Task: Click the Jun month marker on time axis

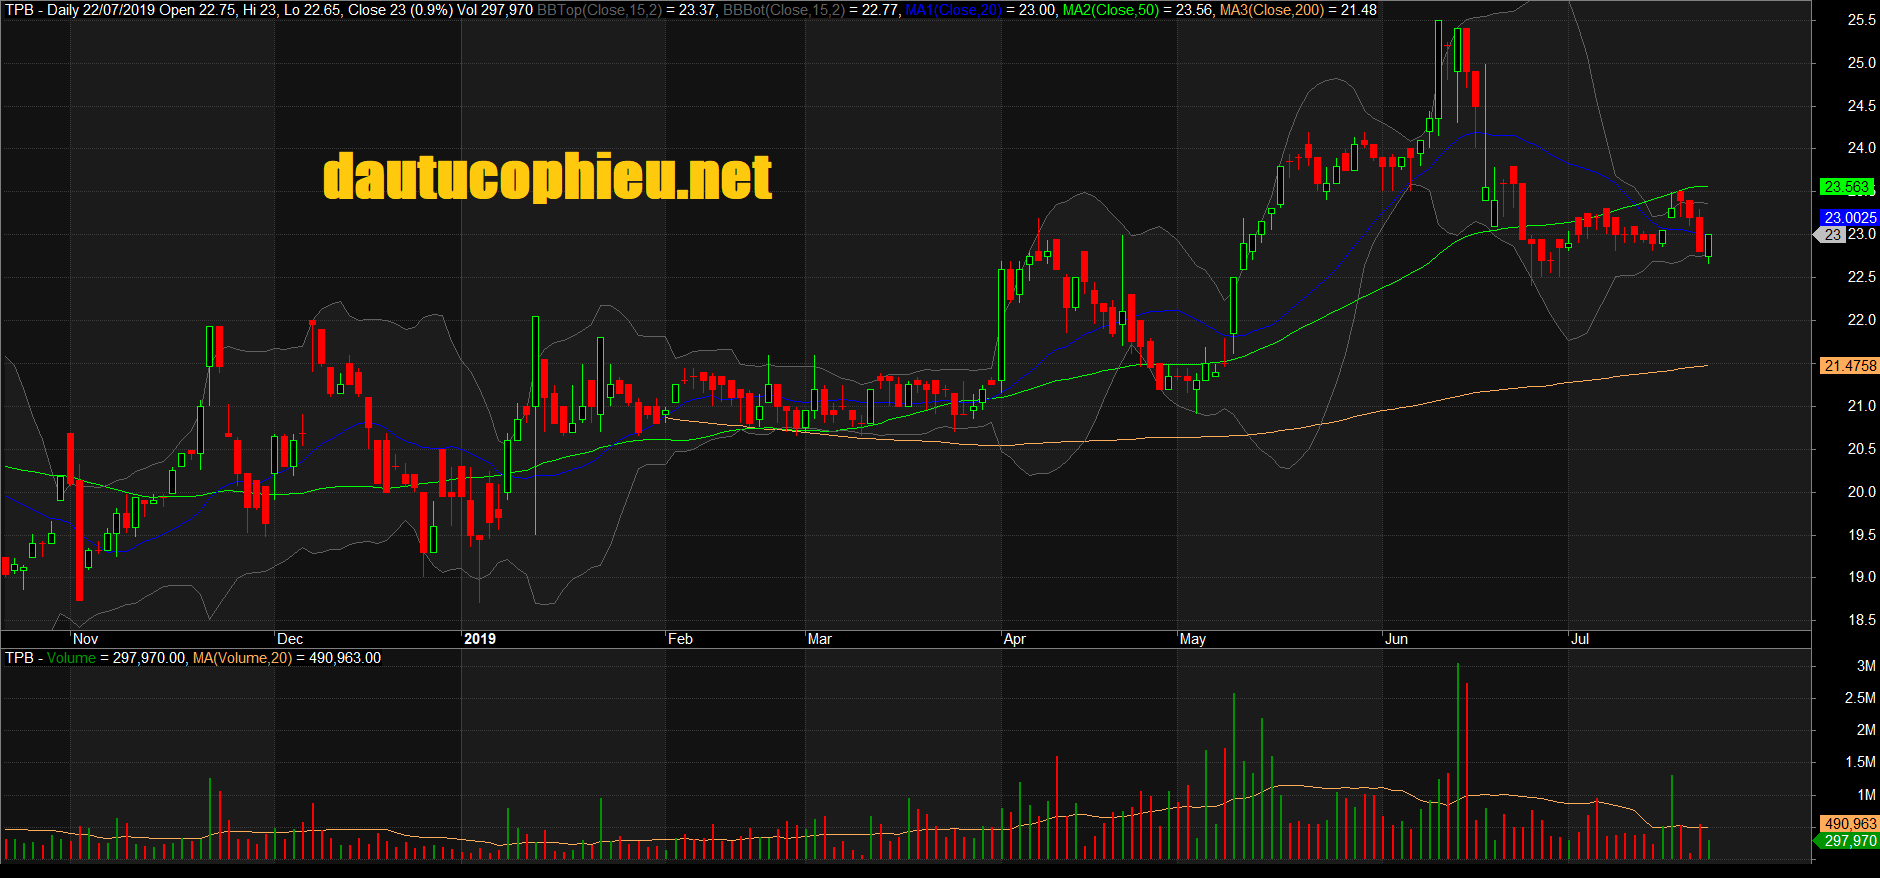Action: pyautogui.click(x=1396, y=639)
